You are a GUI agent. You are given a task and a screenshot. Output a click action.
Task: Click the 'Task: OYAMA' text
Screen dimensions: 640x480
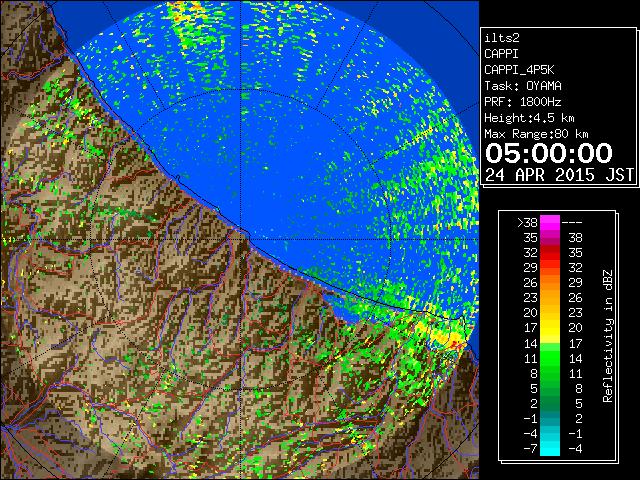point(522,86)
